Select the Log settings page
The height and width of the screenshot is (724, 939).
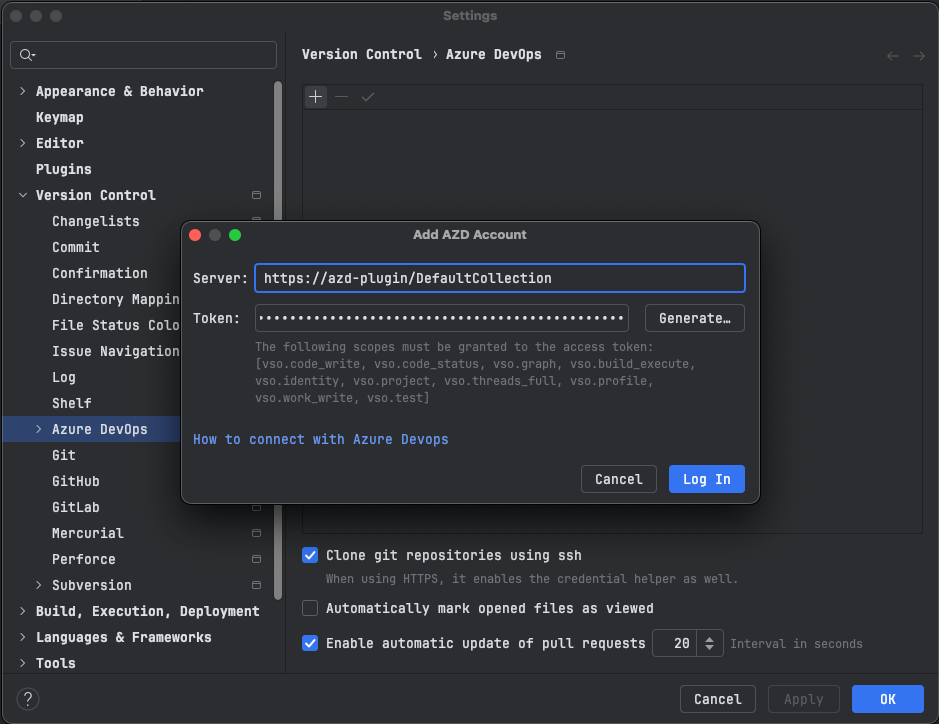(x=64, y=377)
